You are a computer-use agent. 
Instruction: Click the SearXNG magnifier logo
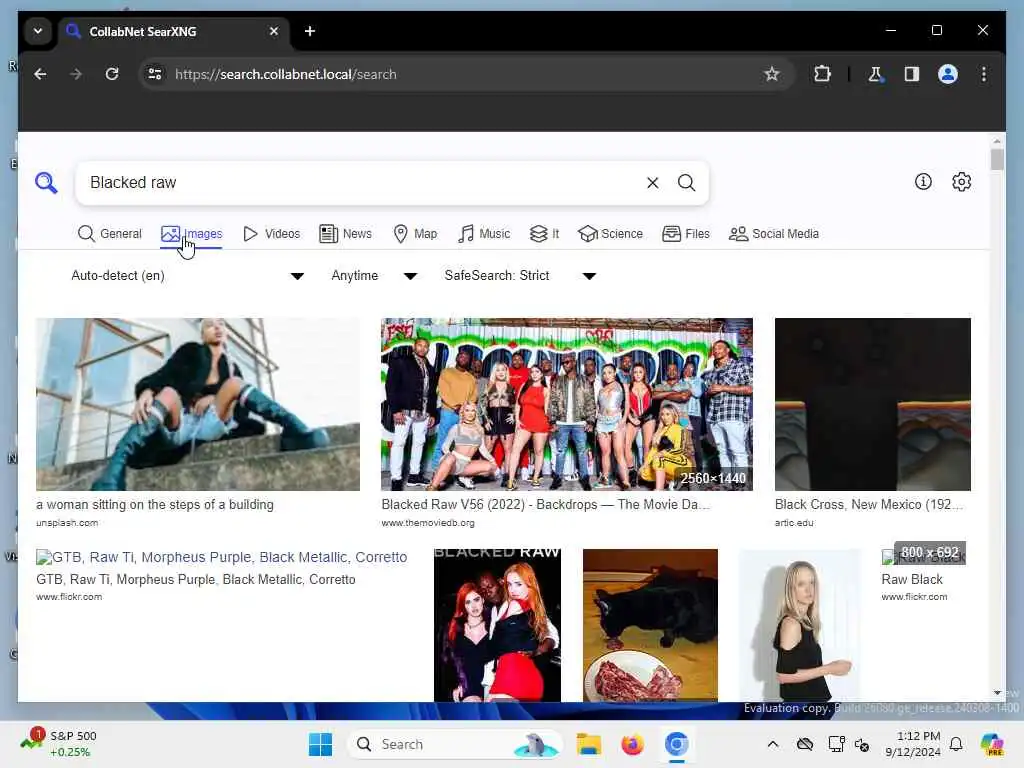click(x=46, y=183)
